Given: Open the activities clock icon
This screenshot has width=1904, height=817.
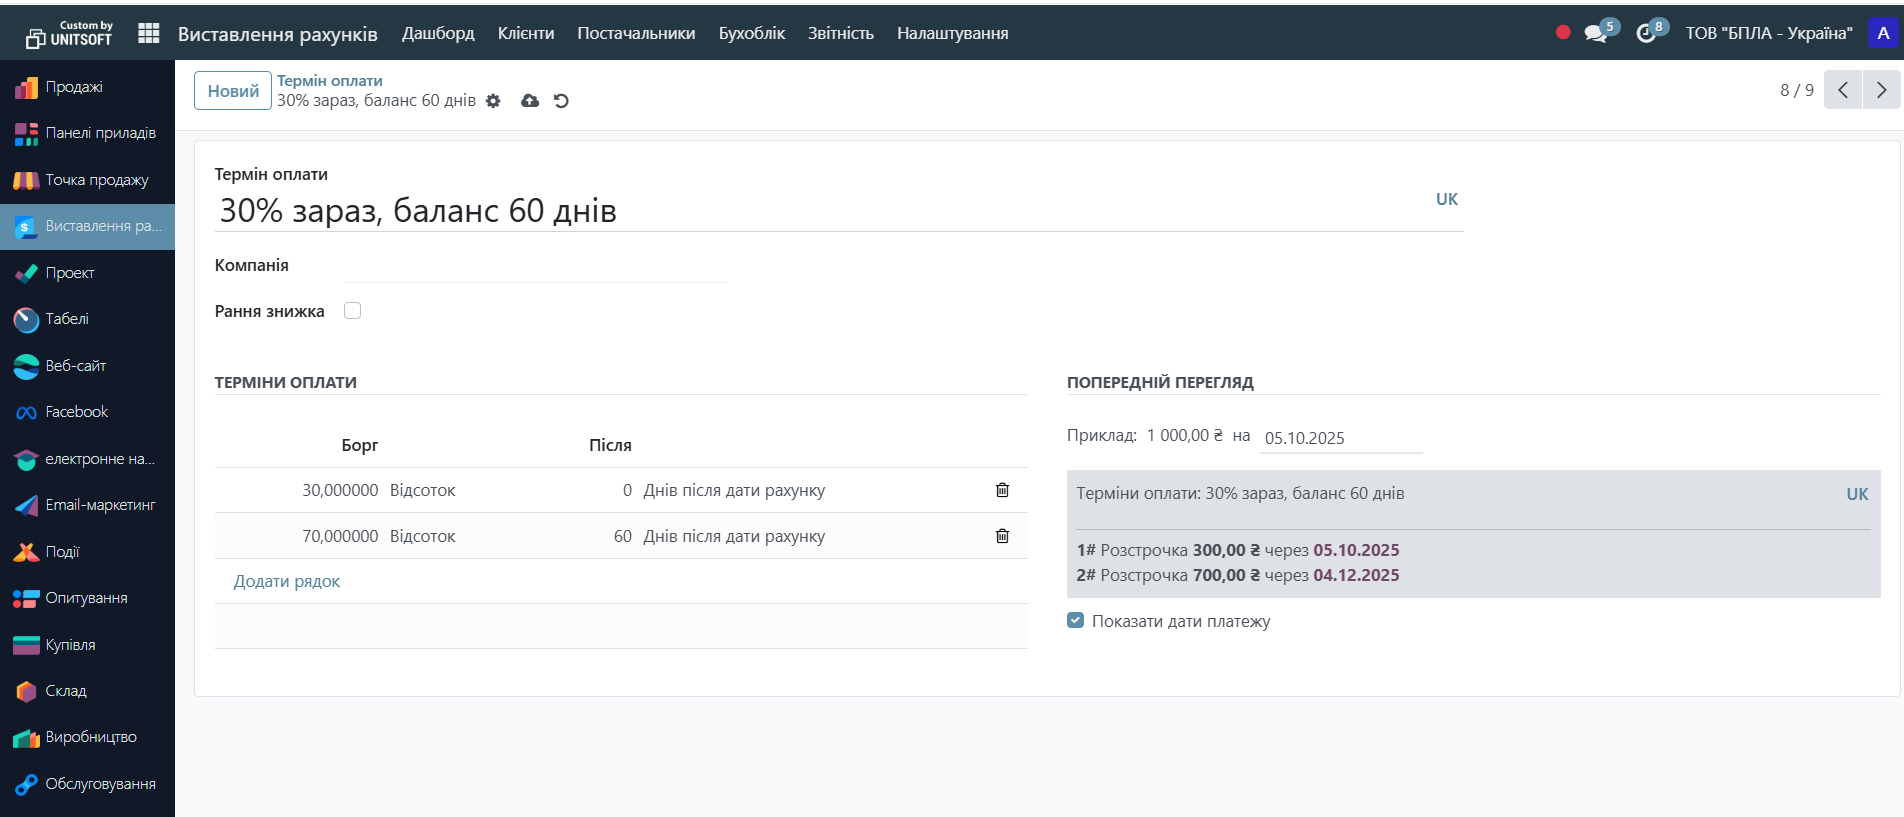Looking at the screenshot, I should pos(1646,33).
